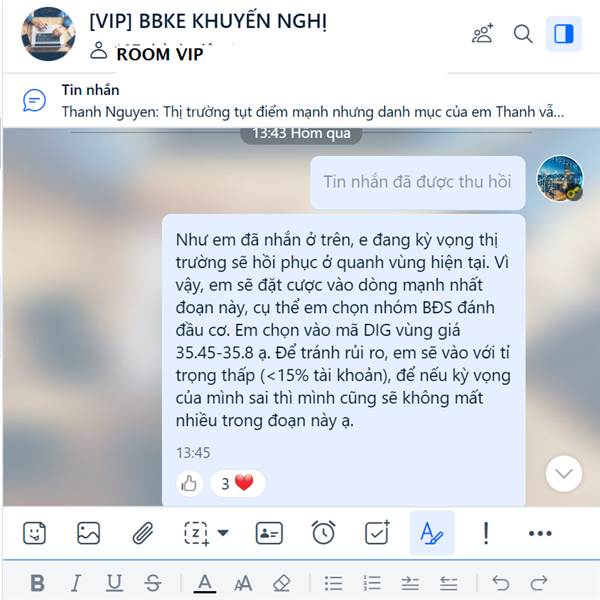Image resolution: width=600 pixels, height=600 pixels.
Task: Toggle bold formatting
Action: pyautogui.click(x=38, y=583)
